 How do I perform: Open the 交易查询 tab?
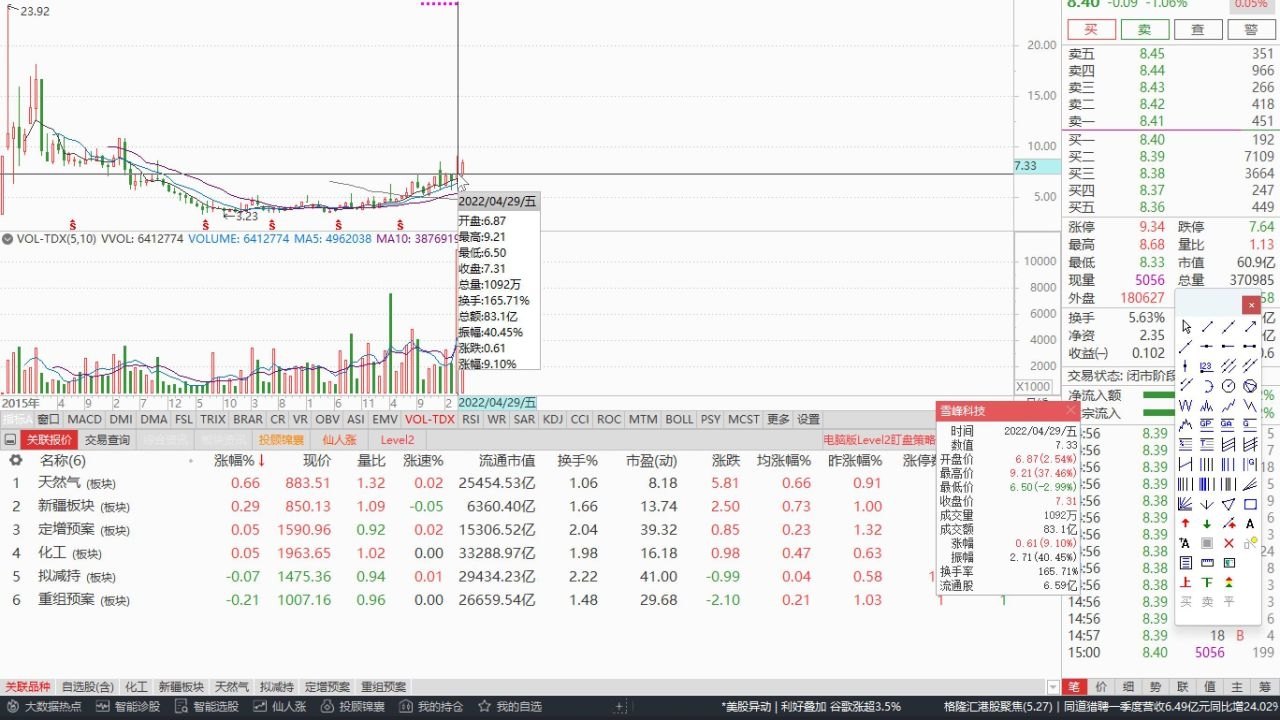pyautogui.click(x=107, y=440)
